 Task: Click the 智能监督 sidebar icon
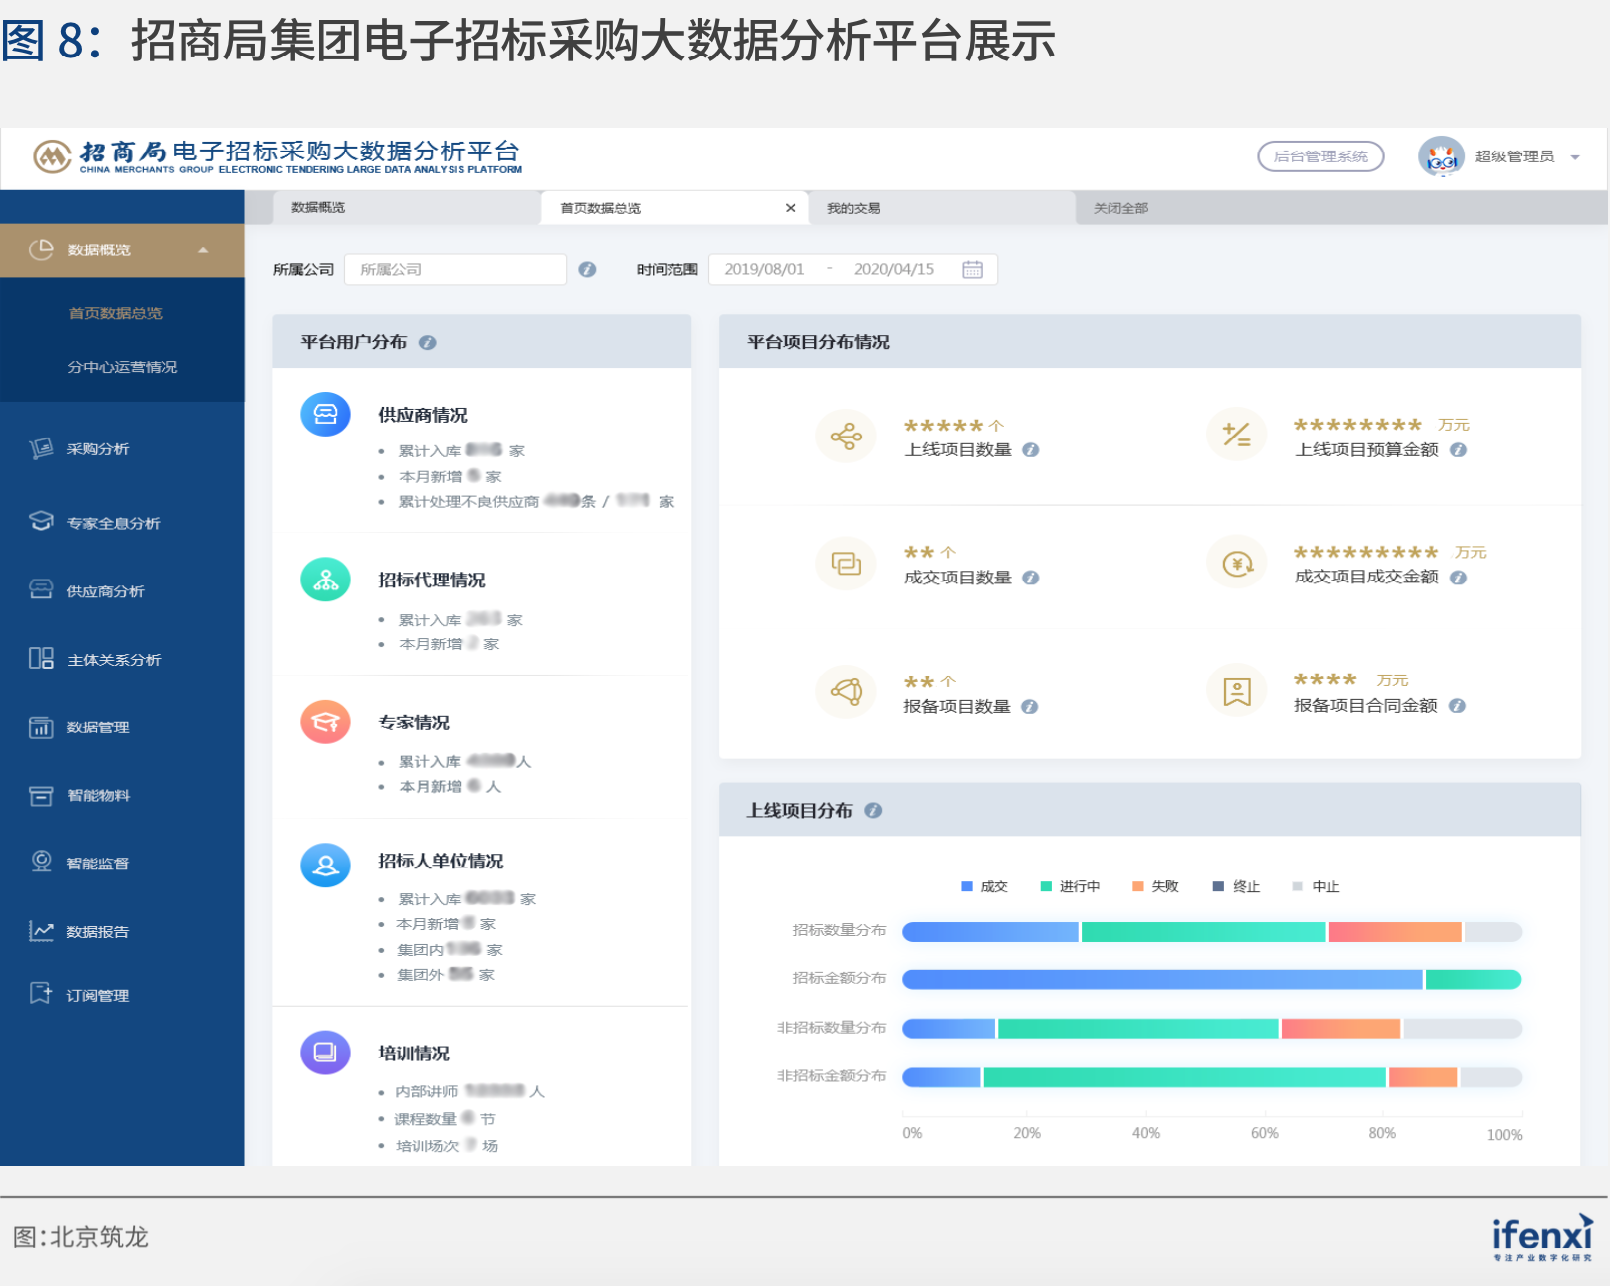[41, 862]
